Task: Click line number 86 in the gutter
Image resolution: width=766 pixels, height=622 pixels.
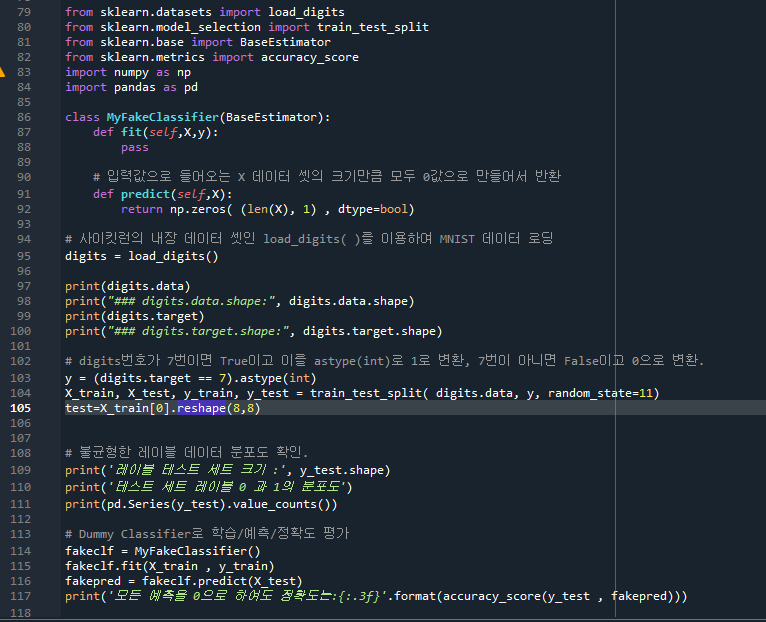Action: 24,117
